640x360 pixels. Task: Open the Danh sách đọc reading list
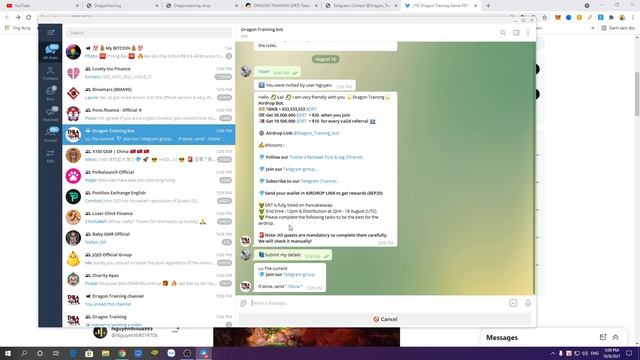coord(618,28)
